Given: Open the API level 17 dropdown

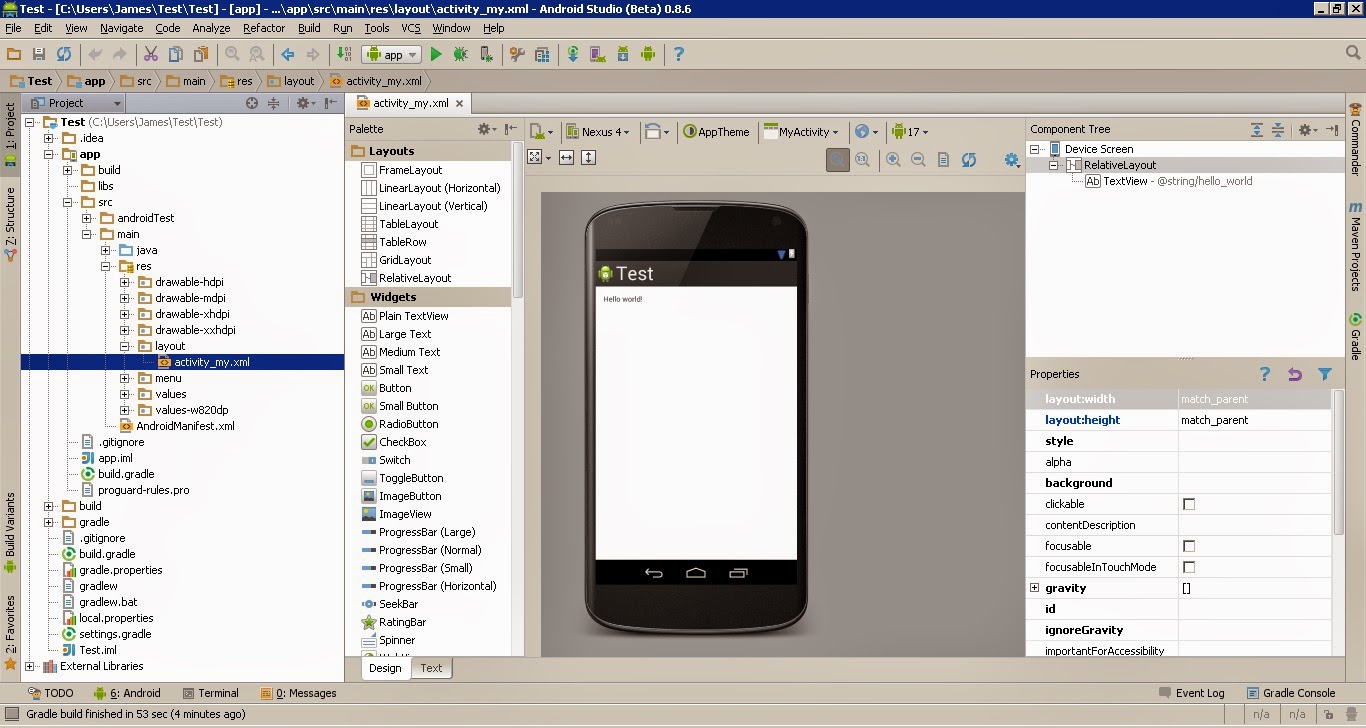Looking at the screenshot, I should [x=910, y=132].
